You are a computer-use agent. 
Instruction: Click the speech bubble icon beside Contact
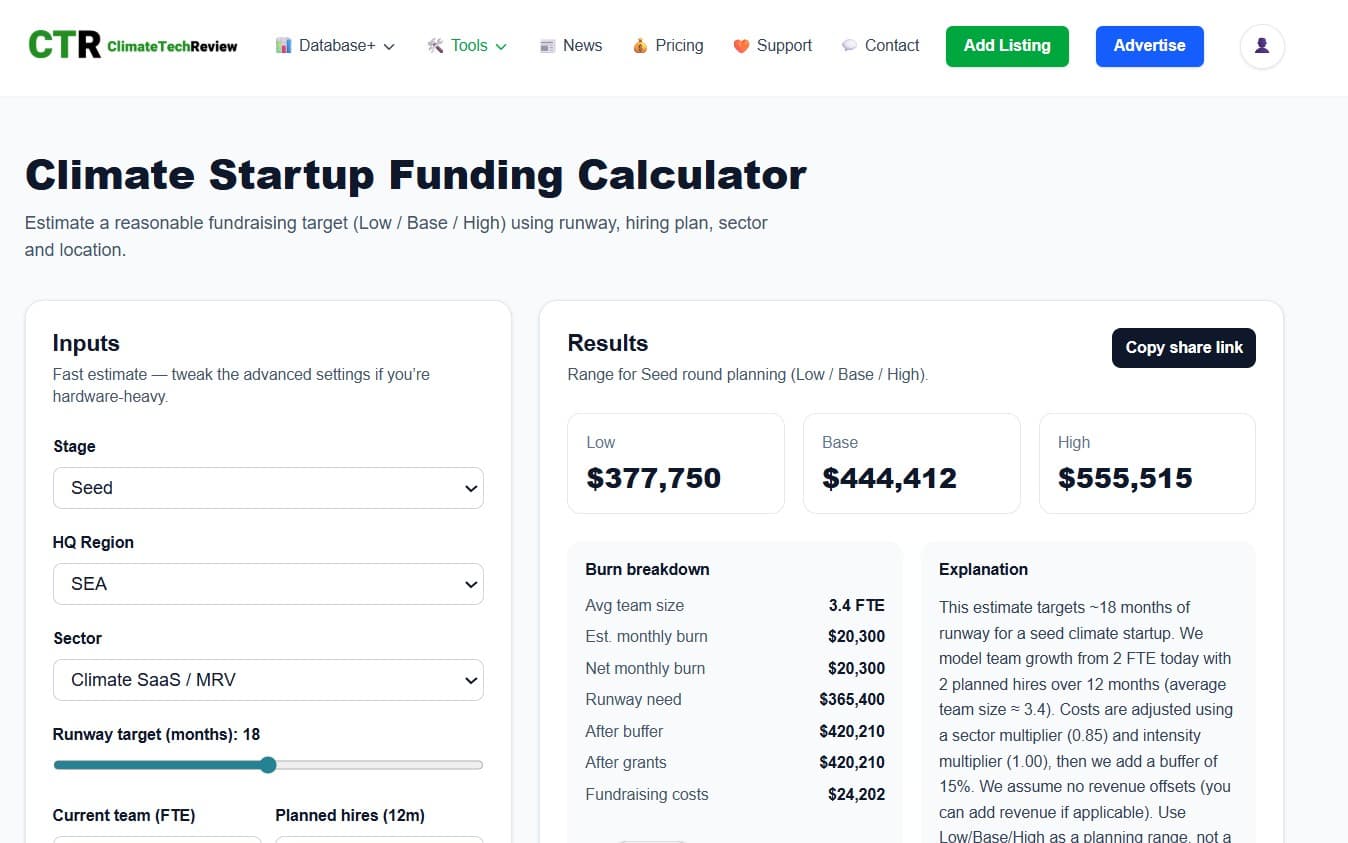849,46
